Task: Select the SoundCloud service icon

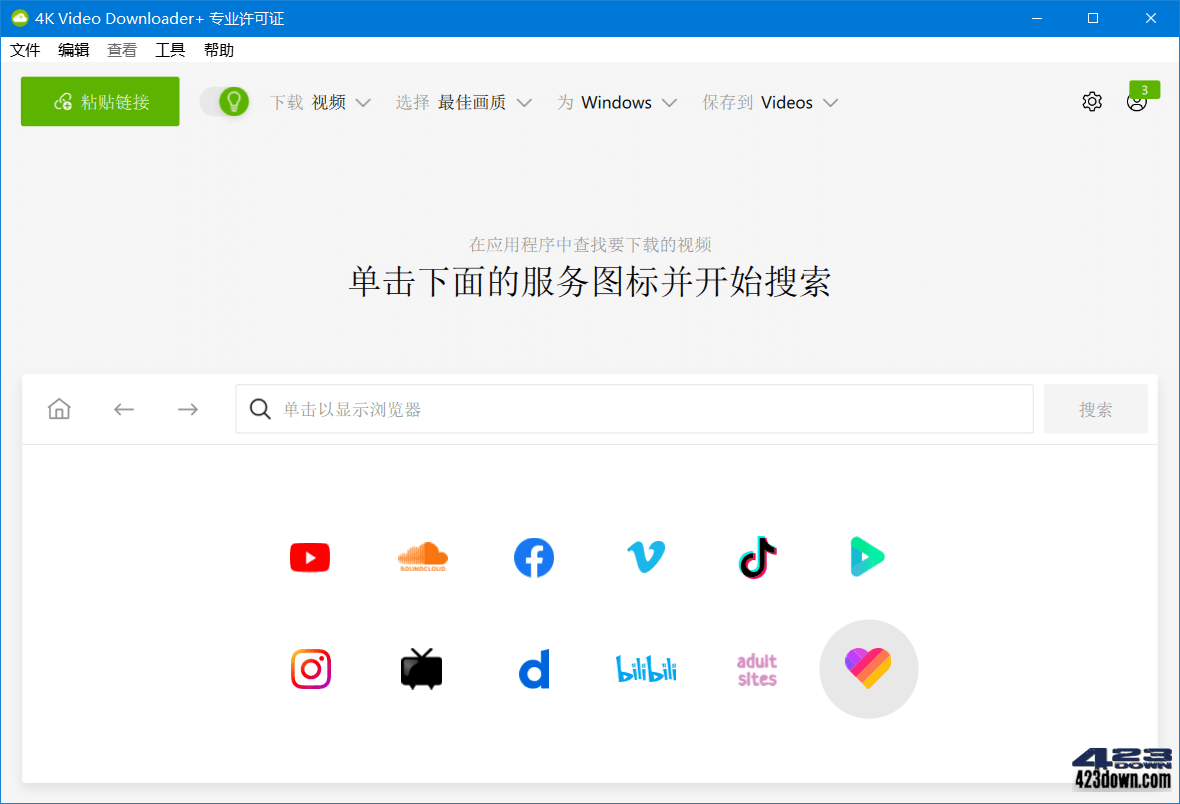Action: (x=422, y=557)
